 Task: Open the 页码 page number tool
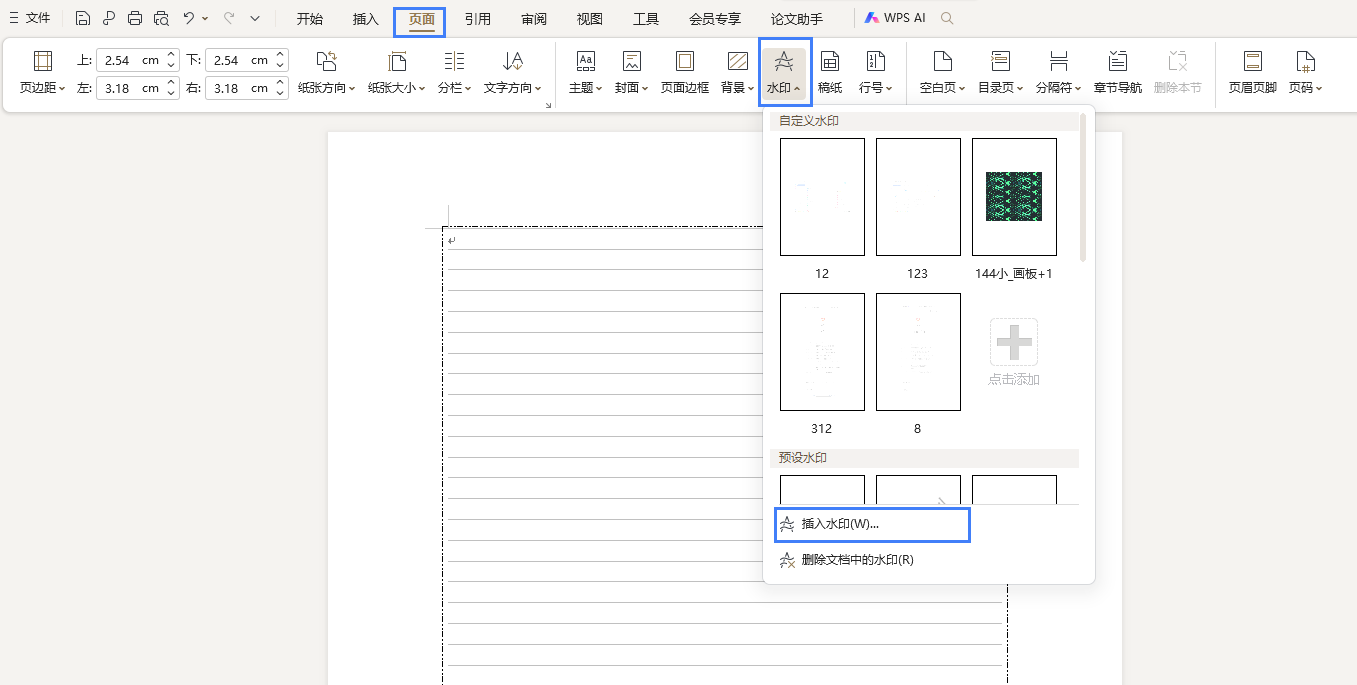[x=1305, y=73]
